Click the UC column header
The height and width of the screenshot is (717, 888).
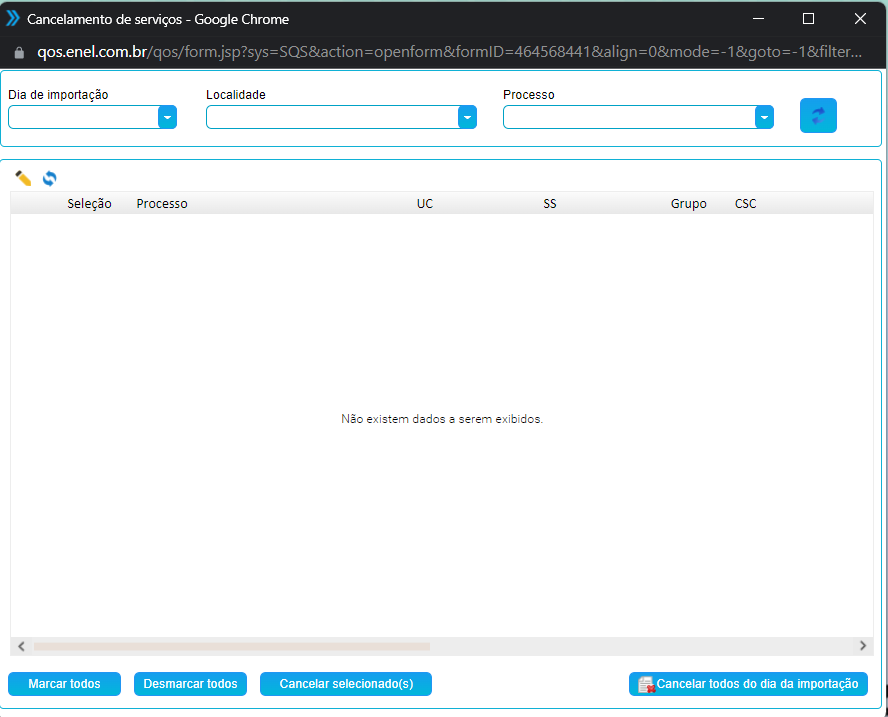click(x=425, y=204)
